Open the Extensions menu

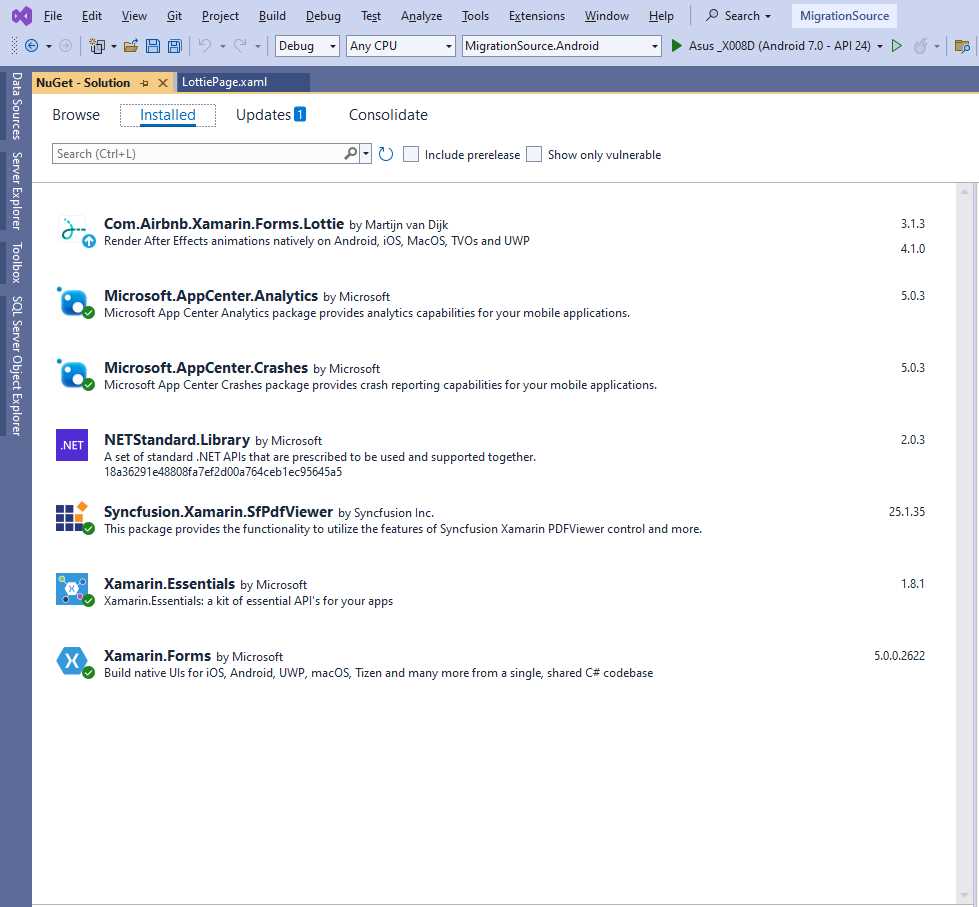click(536, 15)
